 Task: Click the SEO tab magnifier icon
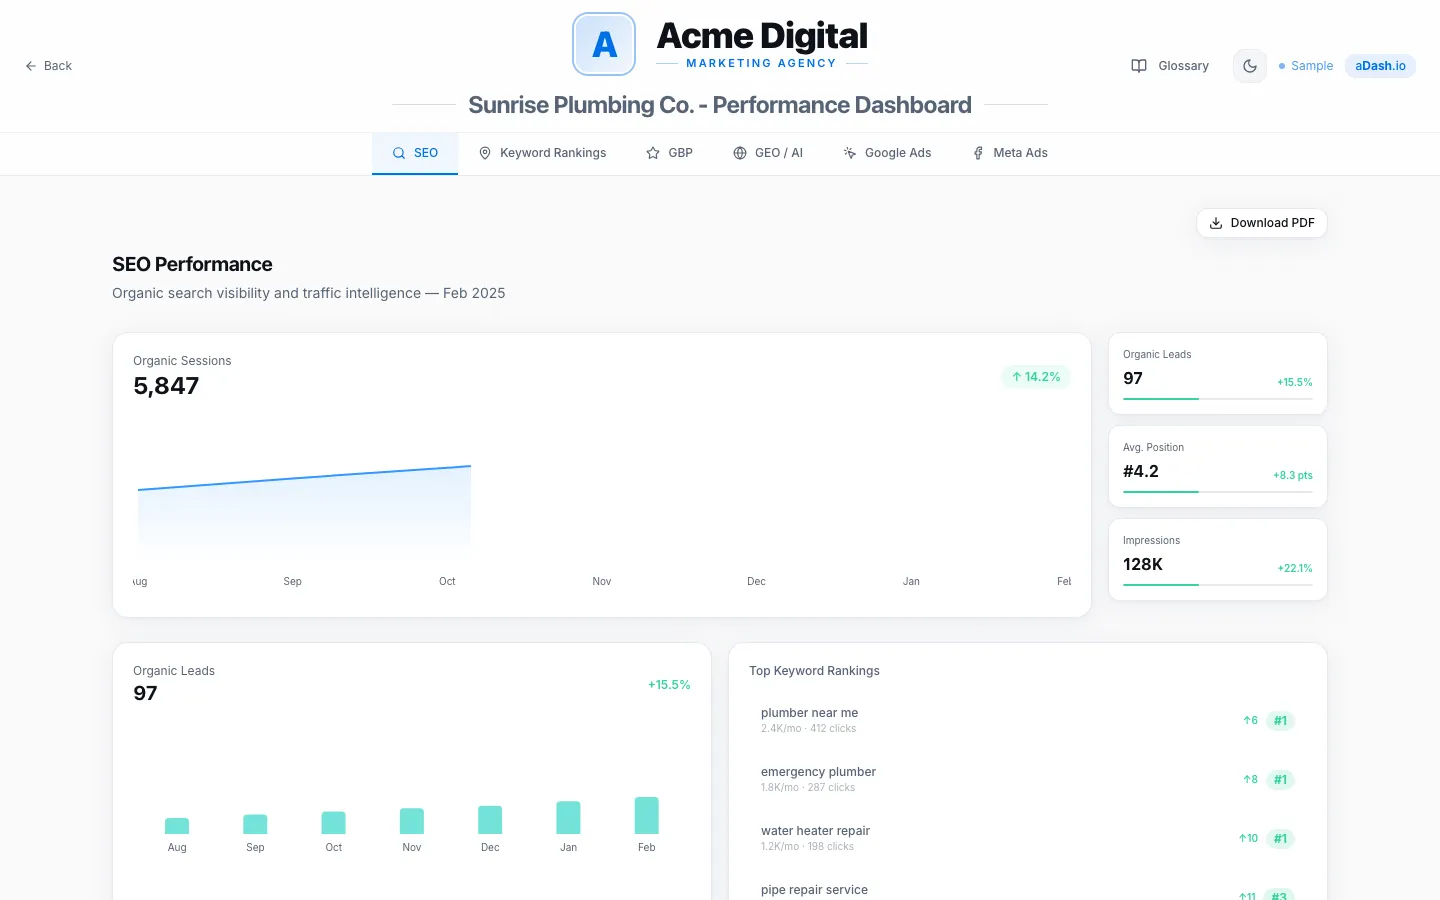coord(399,153)
